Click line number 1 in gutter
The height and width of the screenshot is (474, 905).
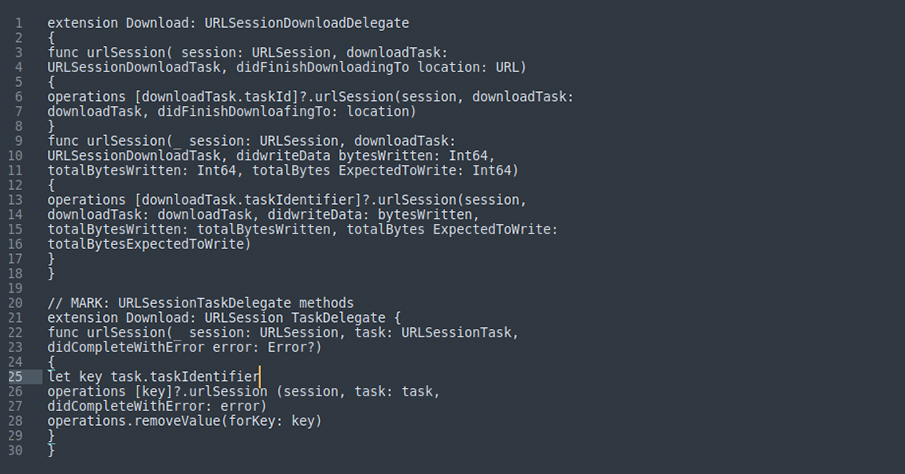pyautogui.click(x=19, y=23)
